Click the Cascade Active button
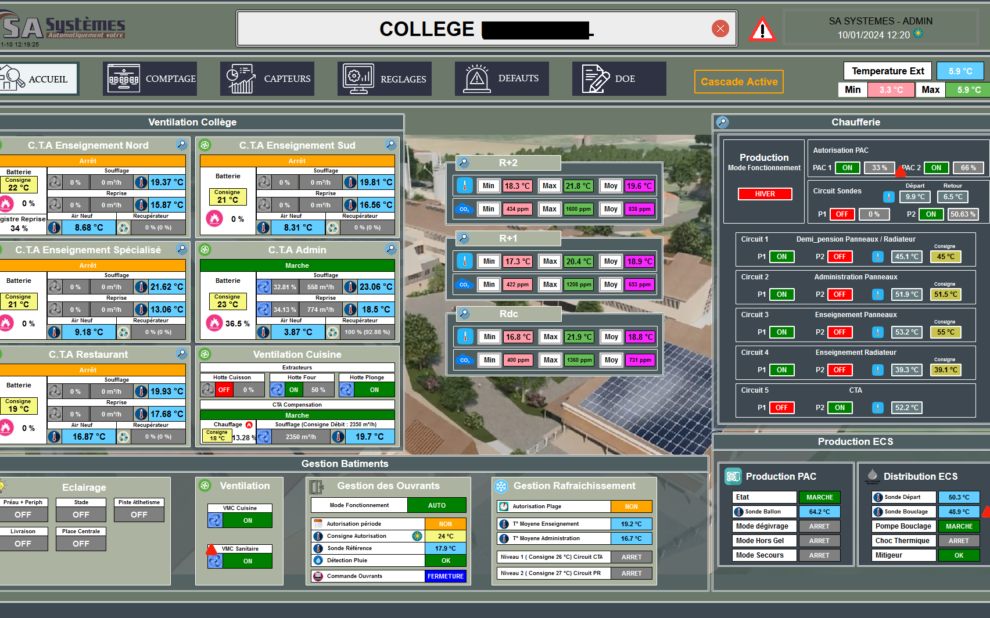The width and height of the screenshot is (990, 618). click(x=738, y=81)
